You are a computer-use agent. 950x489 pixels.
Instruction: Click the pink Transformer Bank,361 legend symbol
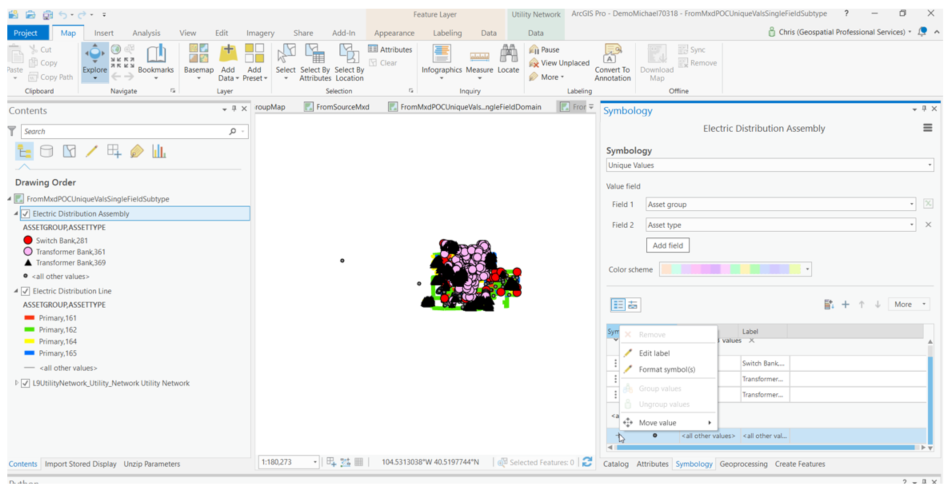28,251
